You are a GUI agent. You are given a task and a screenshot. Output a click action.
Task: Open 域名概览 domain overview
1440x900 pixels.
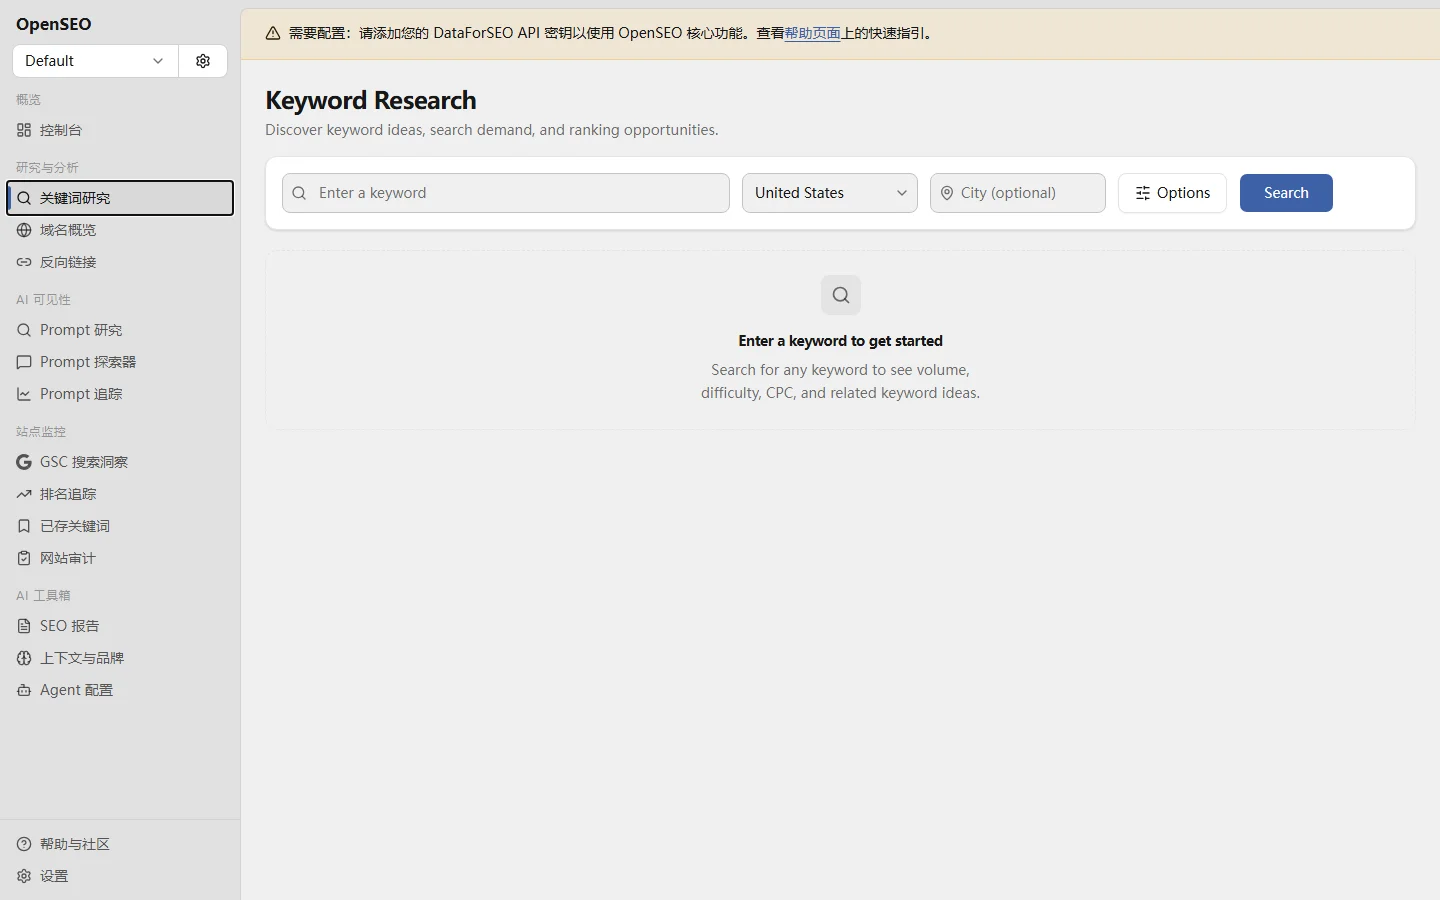click(x=120, y=230)
